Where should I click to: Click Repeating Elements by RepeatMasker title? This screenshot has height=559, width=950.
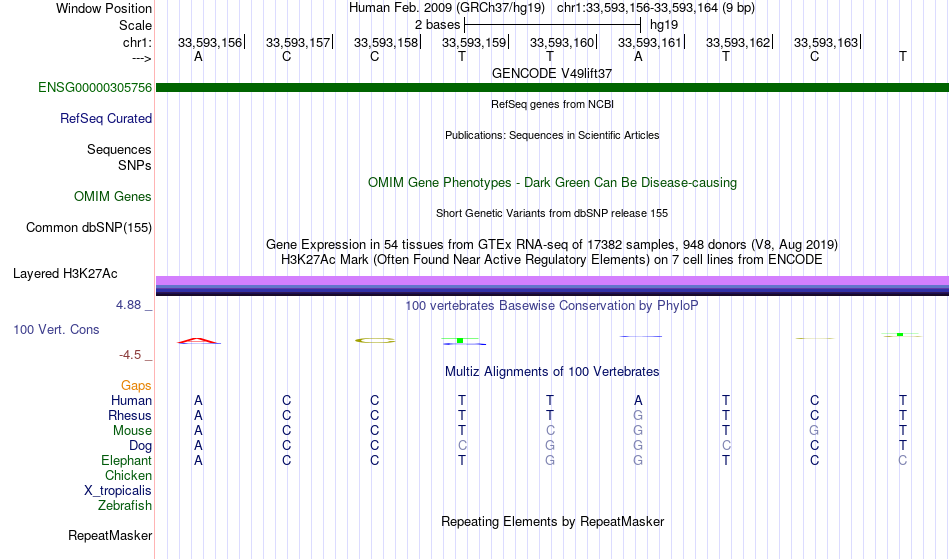pyautogui.click(x=552, y=521)
